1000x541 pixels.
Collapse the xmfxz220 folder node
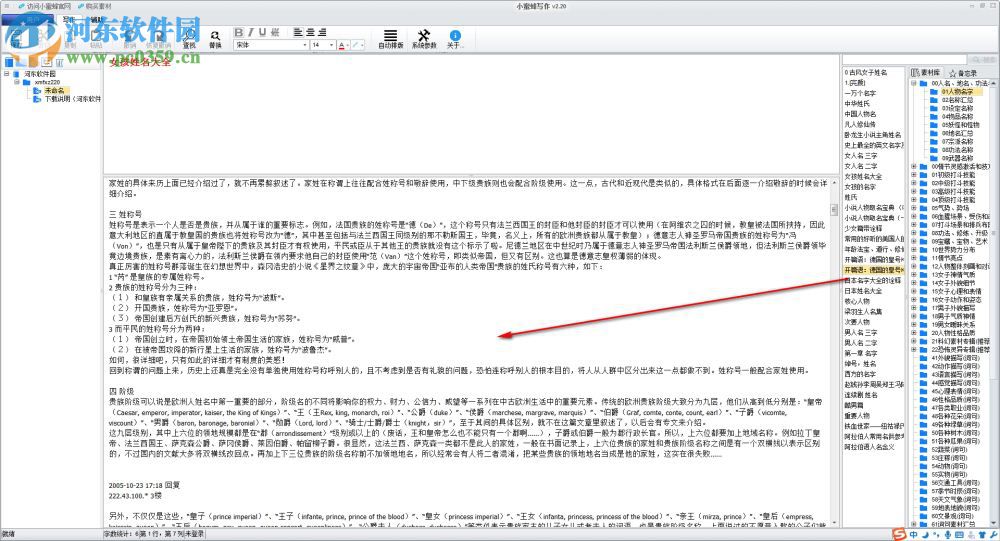click(x=17, y=82)
